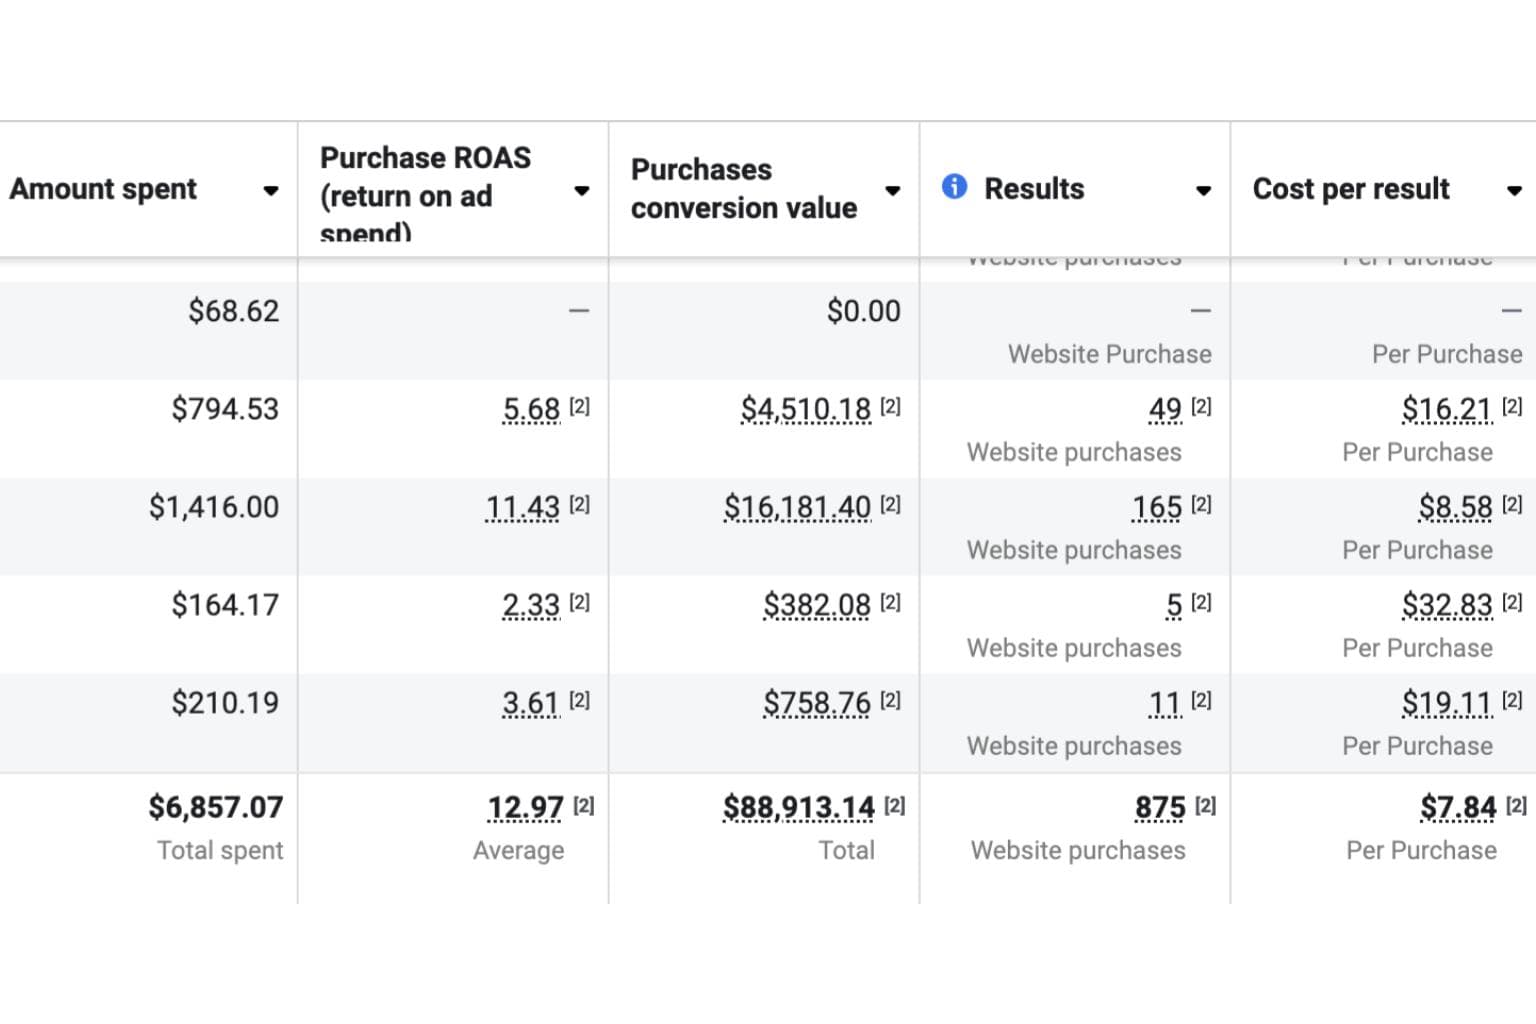Open the Cost per result dropdown arrow
The width and height of the screenshot is (1536, 1024).
1514,190
